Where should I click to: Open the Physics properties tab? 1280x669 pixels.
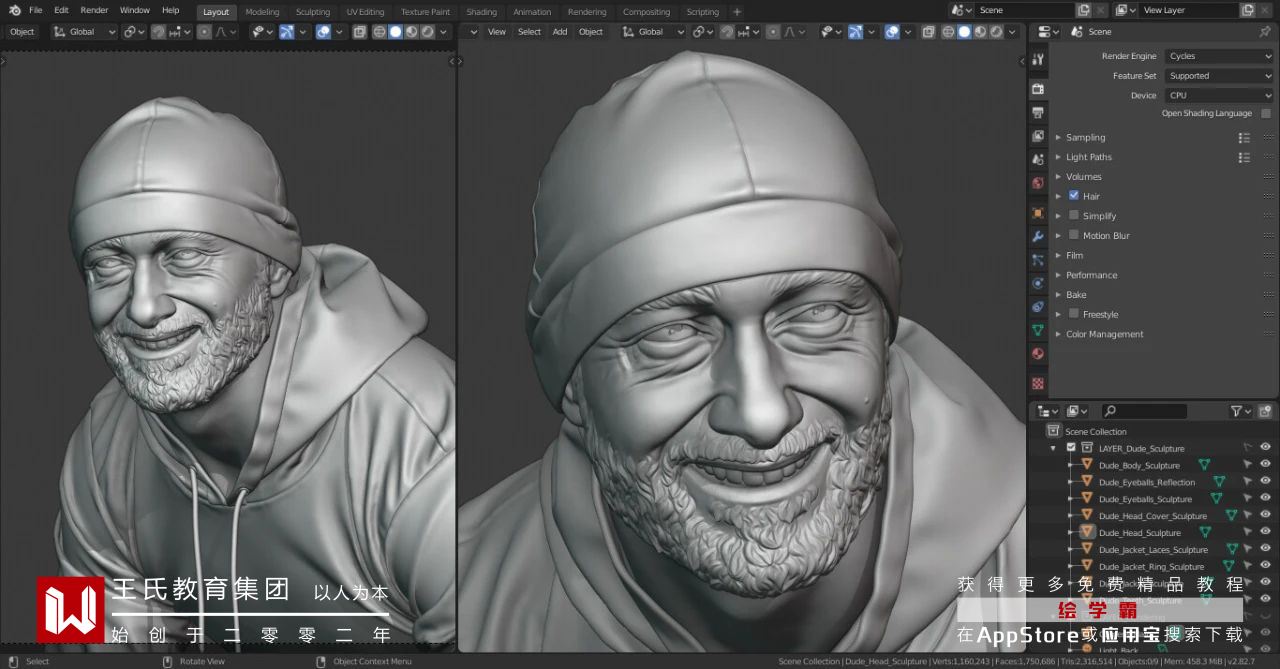(1038, 283)
